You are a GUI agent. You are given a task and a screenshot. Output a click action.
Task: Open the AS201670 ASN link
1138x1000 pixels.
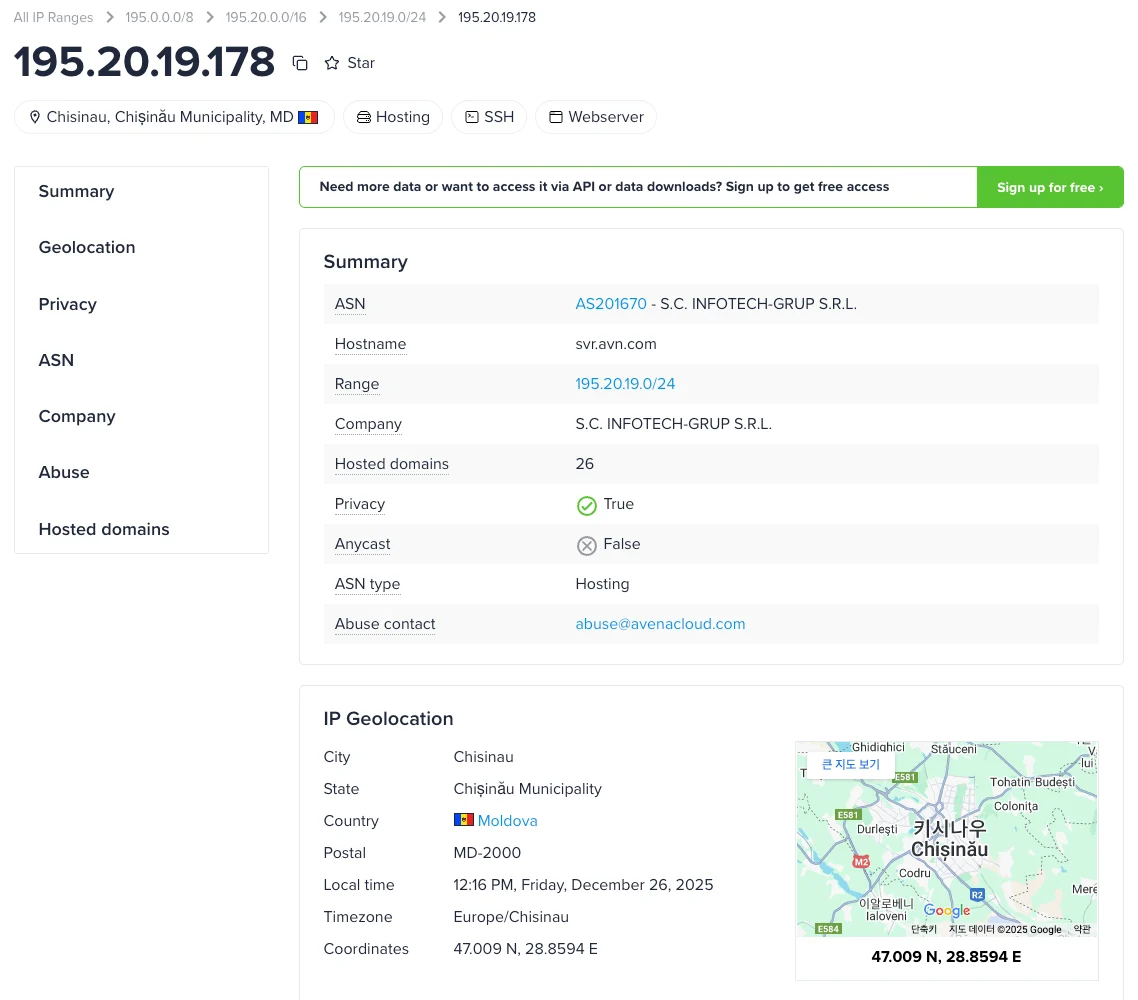611,304
